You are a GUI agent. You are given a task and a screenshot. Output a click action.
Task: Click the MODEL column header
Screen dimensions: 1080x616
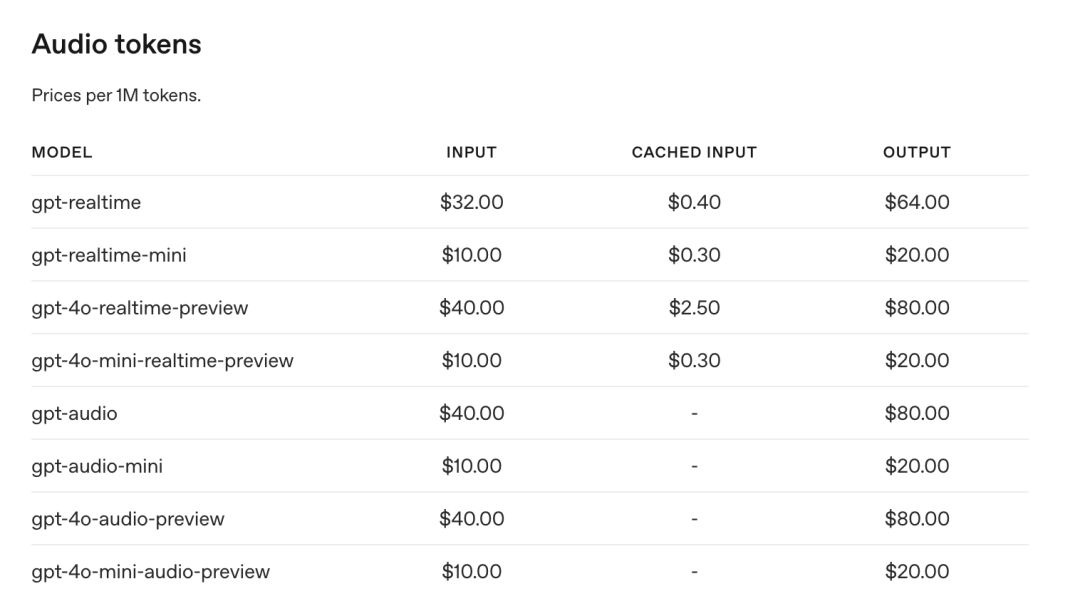(x=62, y=153)
